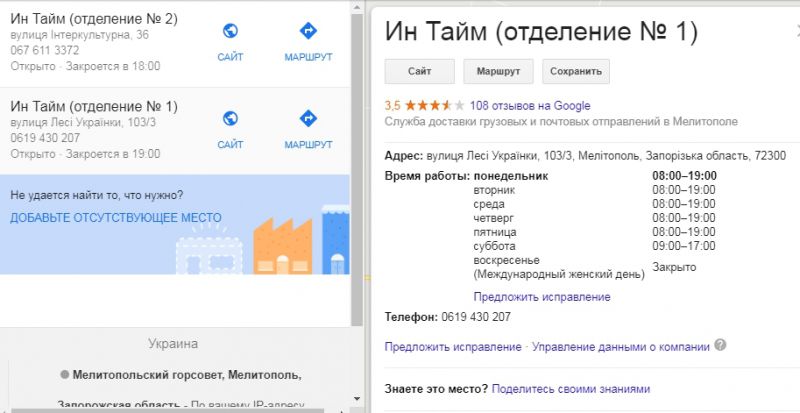Click воскресенье (Международный женский день)
Image resolution: width=800 pixels, height=413 pixels.
(x=559, y=268)
